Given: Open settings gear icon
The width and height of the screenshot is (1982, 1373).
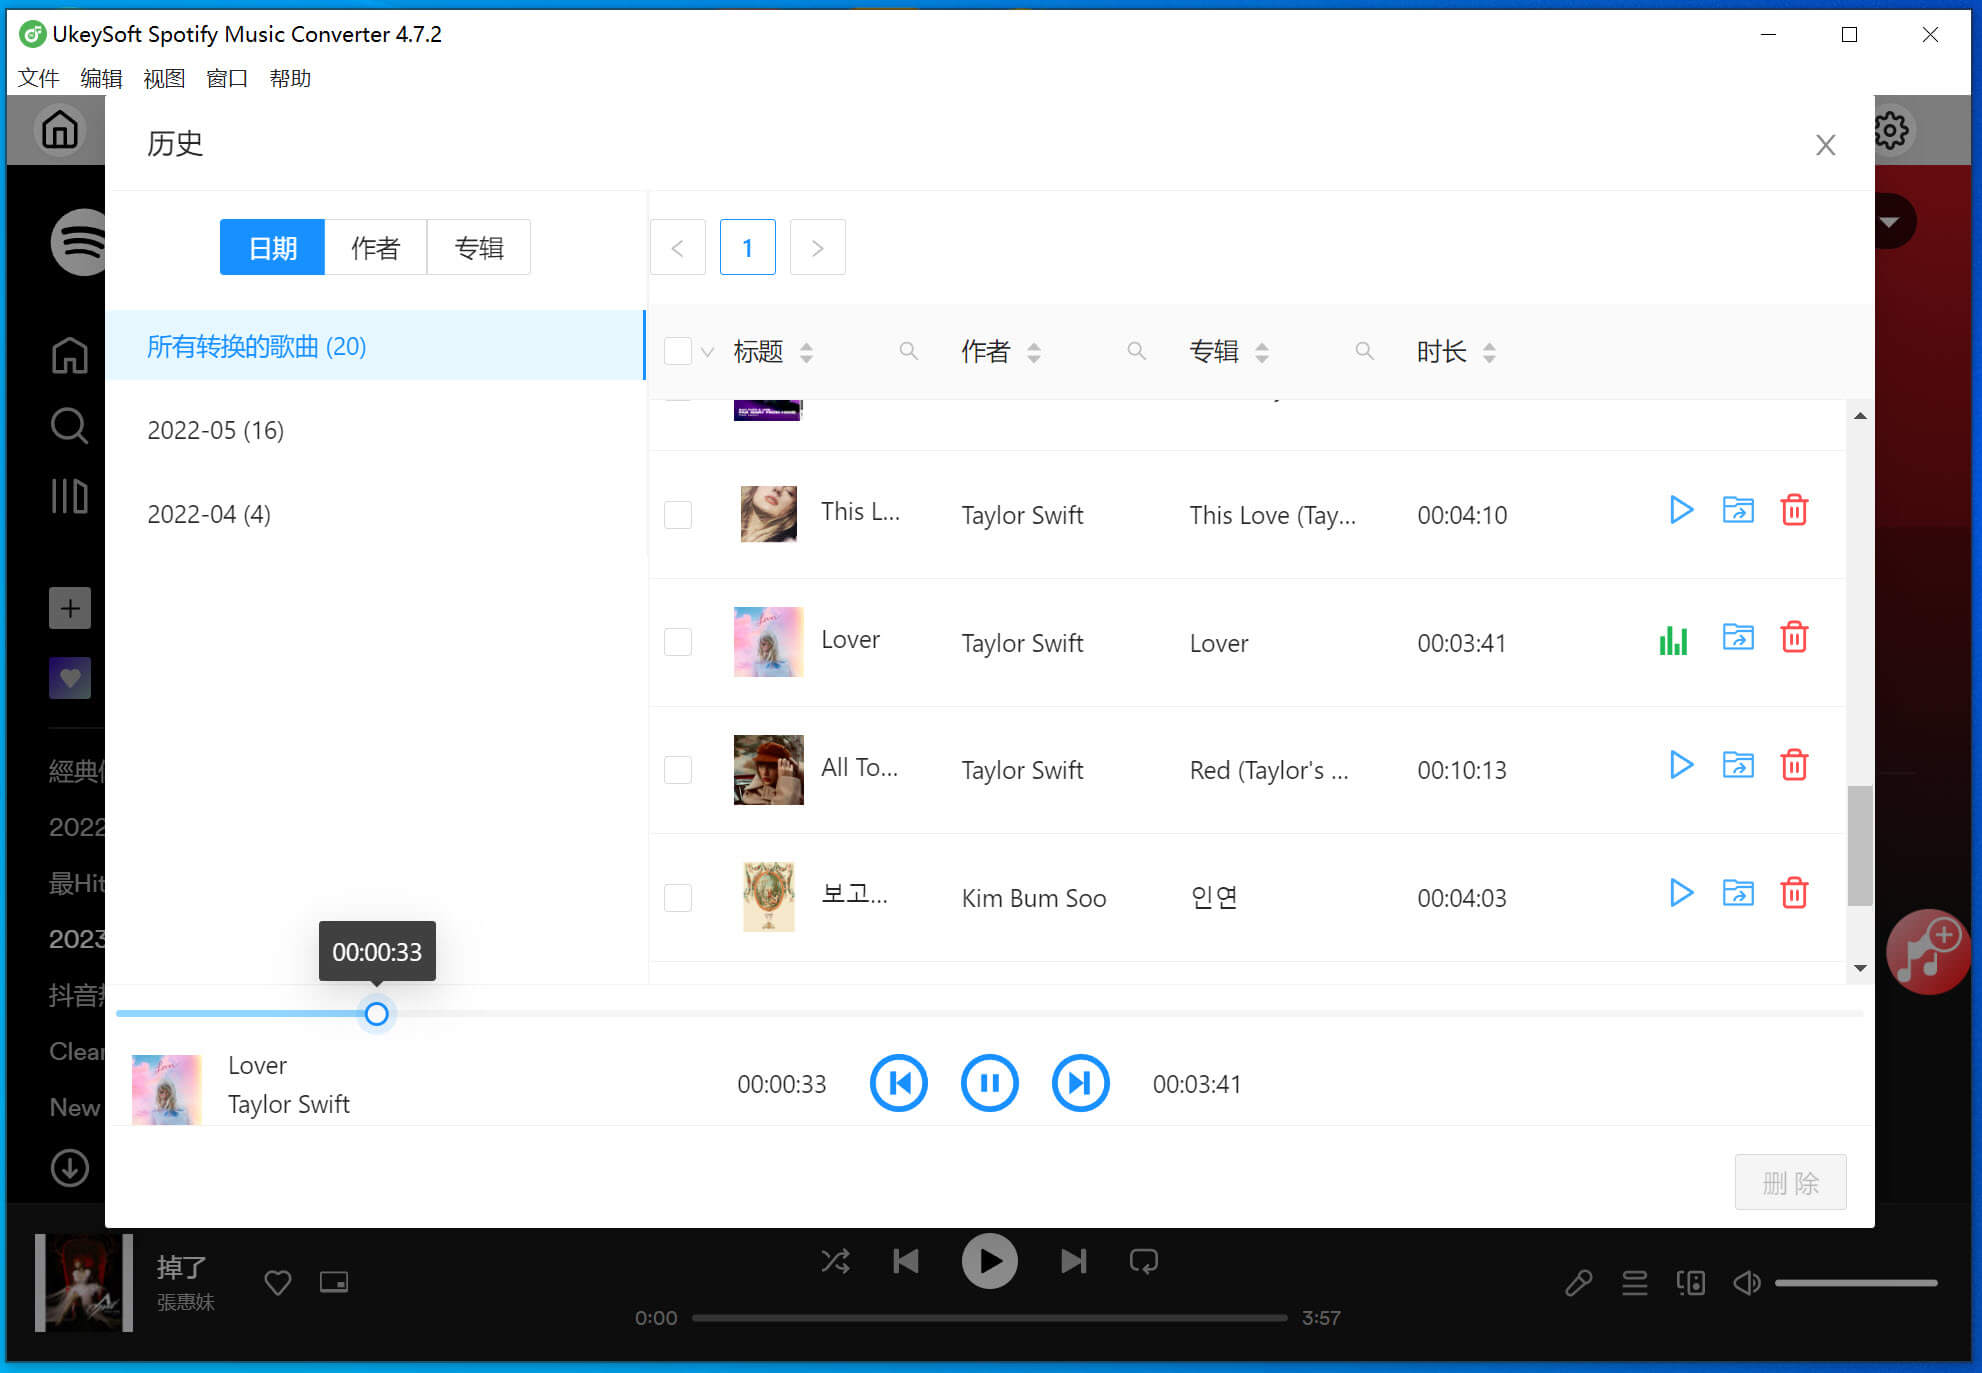Looking at the screenshot, I should pos(1892,130).
